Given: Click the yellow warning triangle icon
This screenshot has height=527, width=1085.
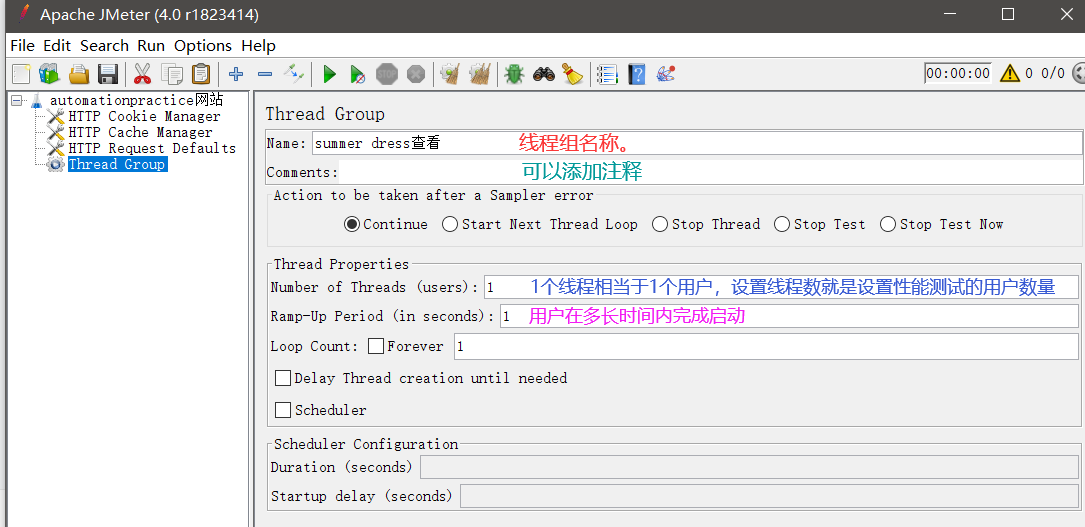Looking at the screenshot, I should 1010,73.
